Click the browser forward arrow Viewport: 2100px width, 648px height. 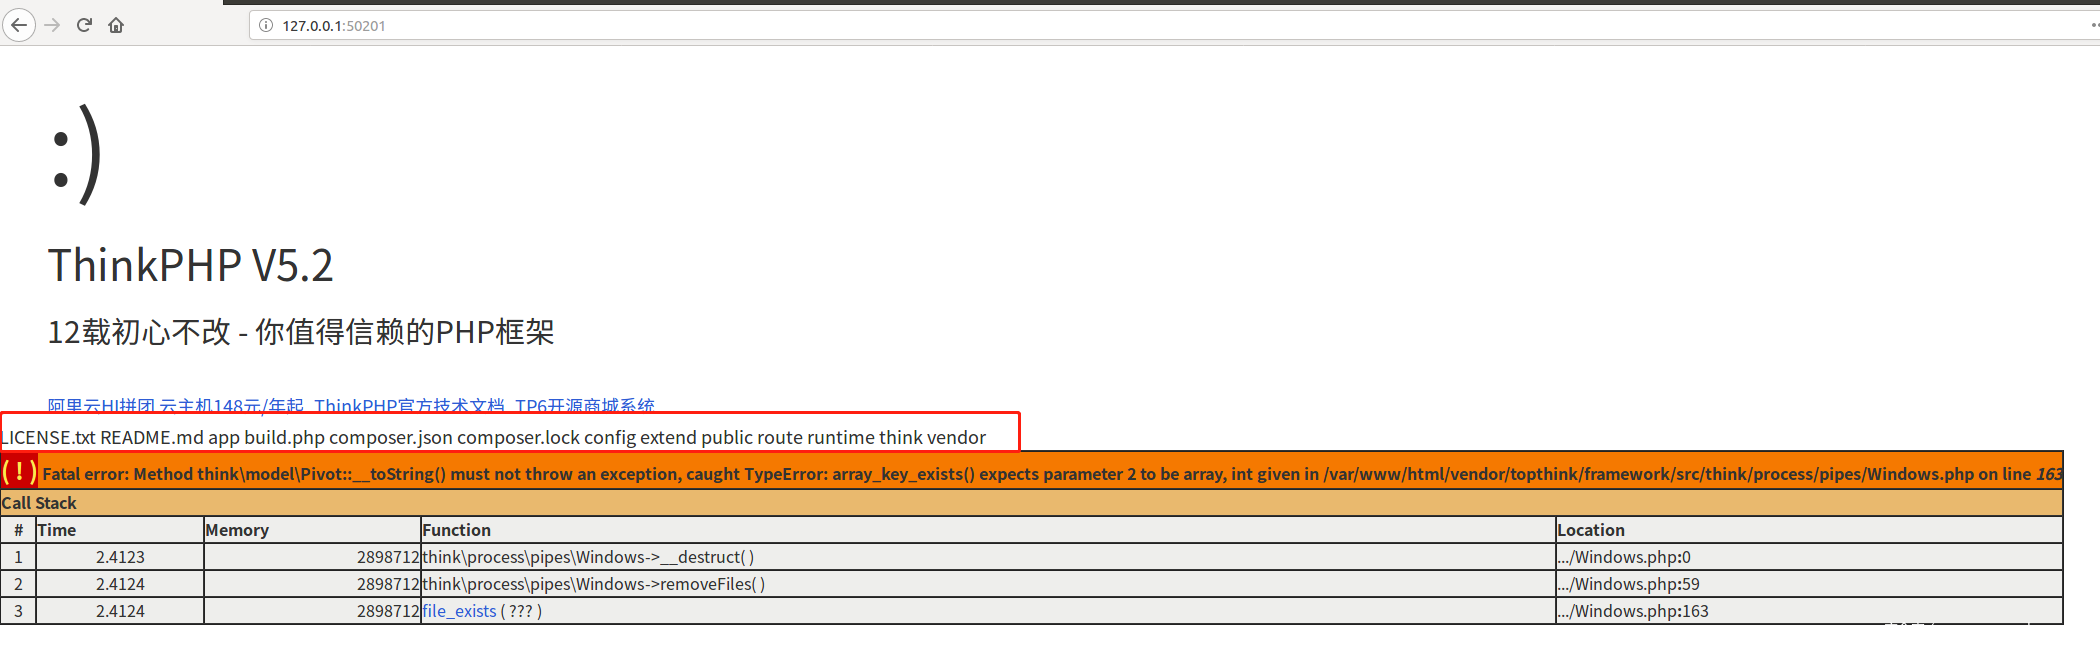tap(53, 25)
